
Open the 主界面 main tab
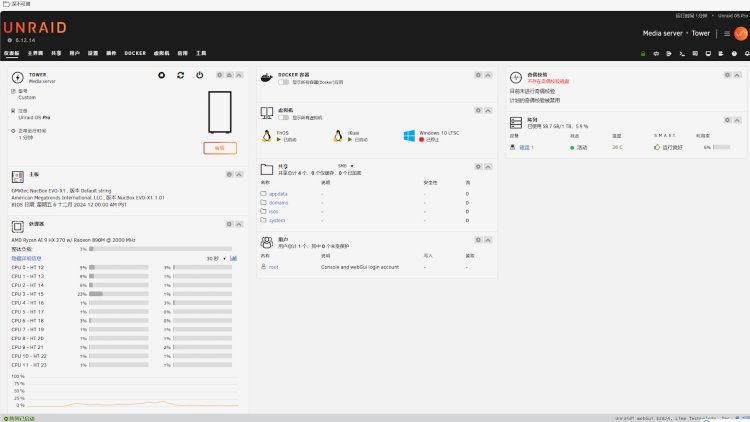35,53
